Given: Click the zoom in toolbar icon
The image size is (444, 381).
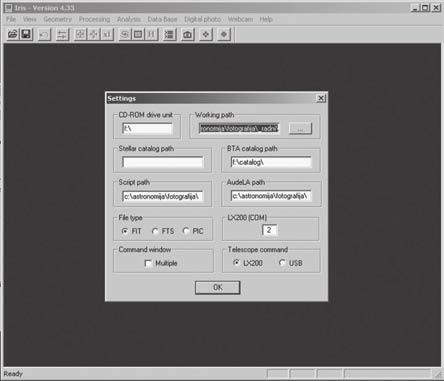Looking at the screenshot, I should [x=80, y=34].
